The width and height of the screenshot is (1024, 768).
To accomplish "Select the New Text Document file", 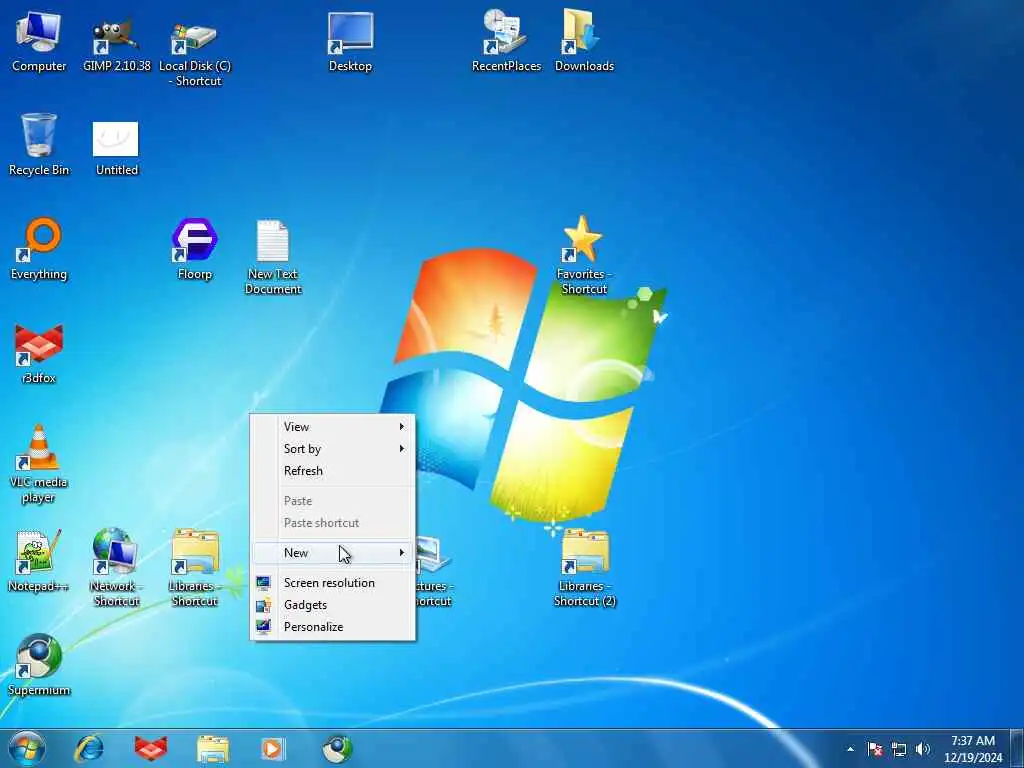I will (272, 257).
